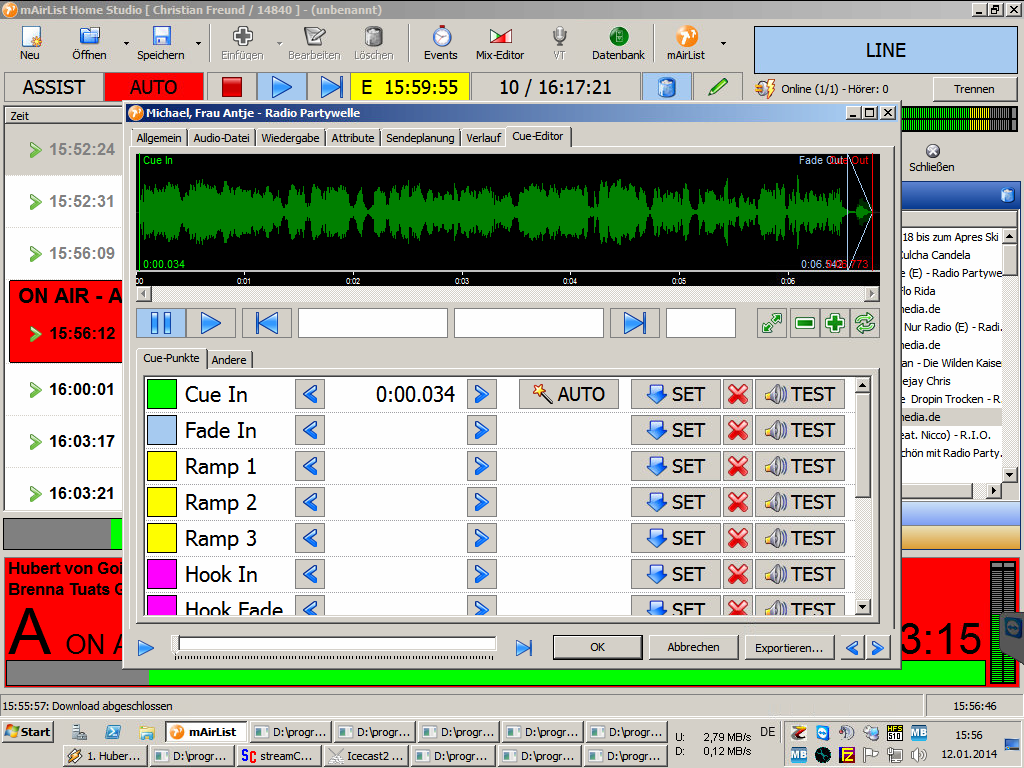Open the Windows Start button

pyautogui.click(x=27, y=731)
